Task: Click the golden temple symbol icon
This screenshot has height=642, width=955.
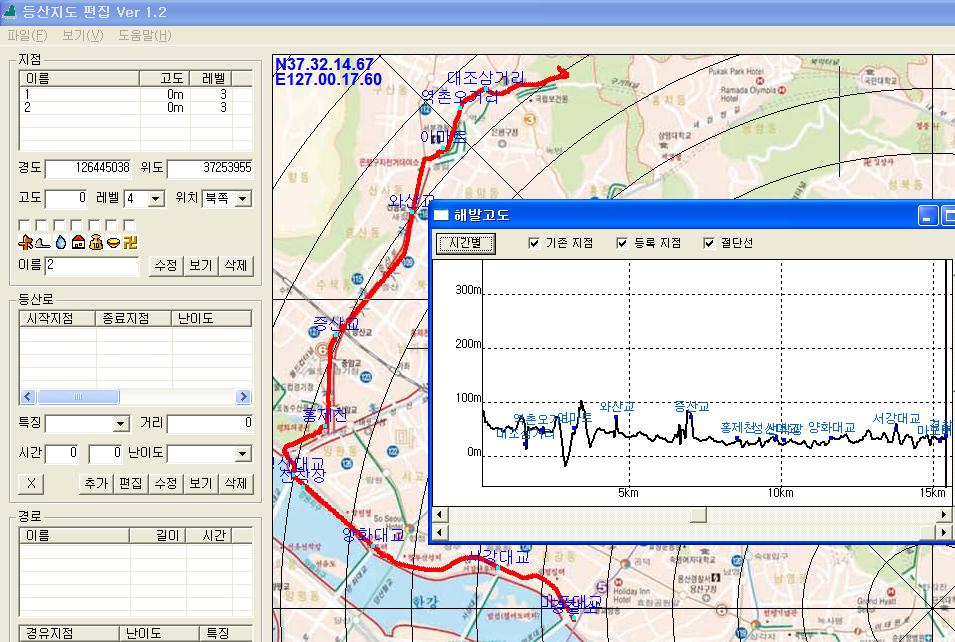Action: [x=130, y=242]
